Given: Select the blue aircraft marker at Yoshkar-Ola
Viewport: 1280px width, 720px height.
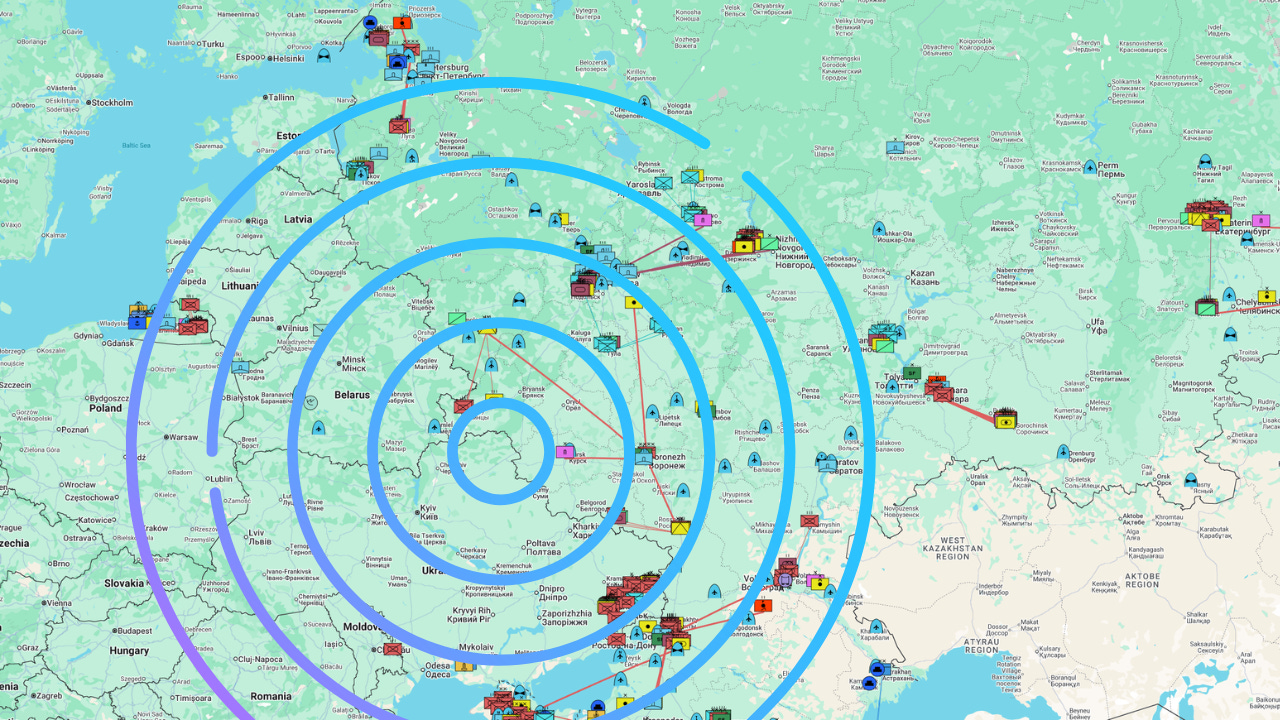Looking at the screenshot, I should click(879, 229).
